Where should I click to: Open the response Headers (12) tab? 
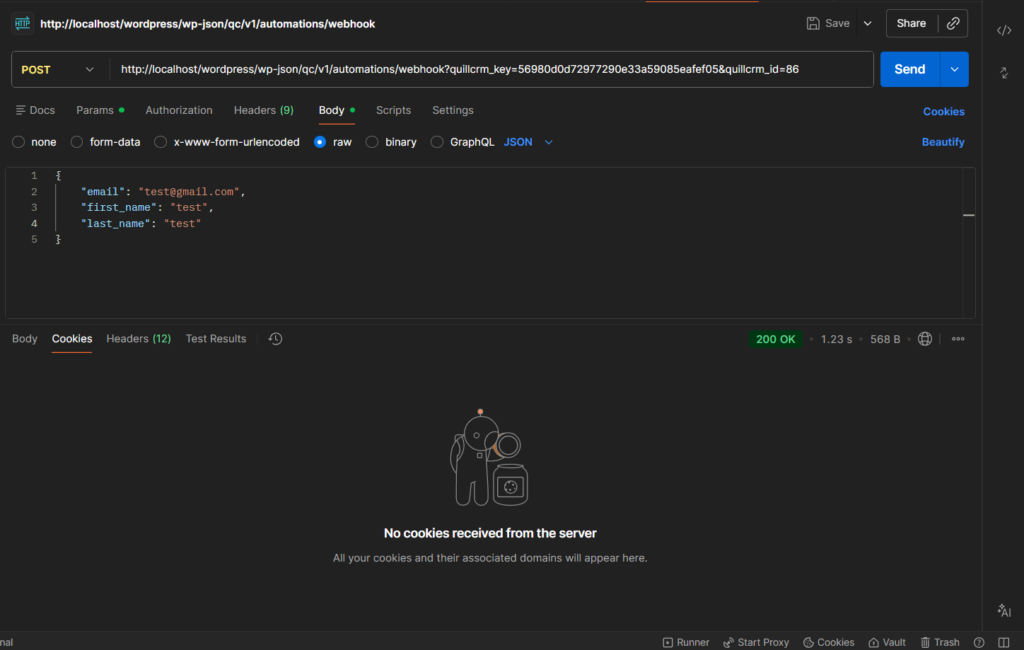pyautogui.click(x=138, y=339)
